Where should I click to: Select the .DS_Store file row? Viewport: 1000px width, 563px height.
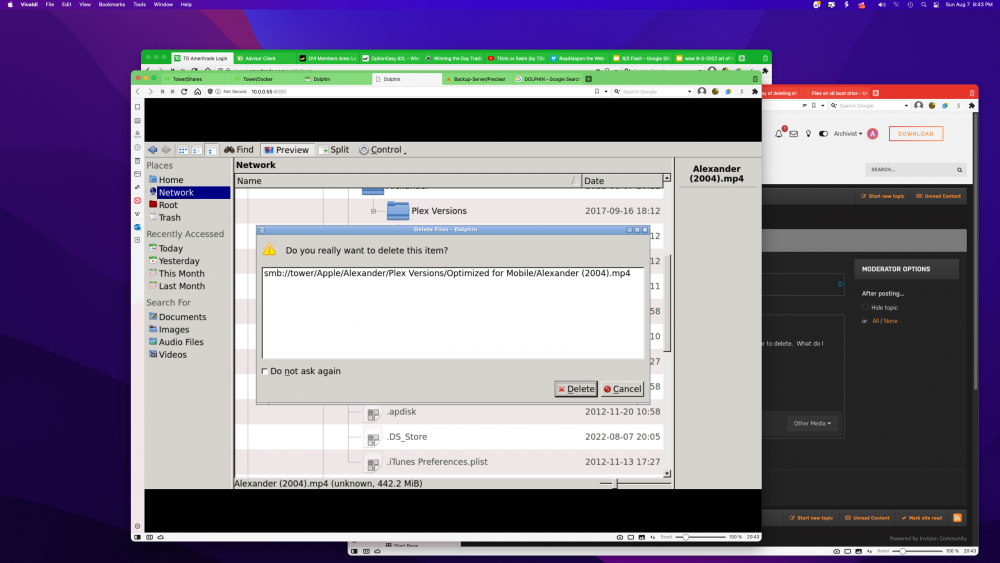(x=449, y=437)
